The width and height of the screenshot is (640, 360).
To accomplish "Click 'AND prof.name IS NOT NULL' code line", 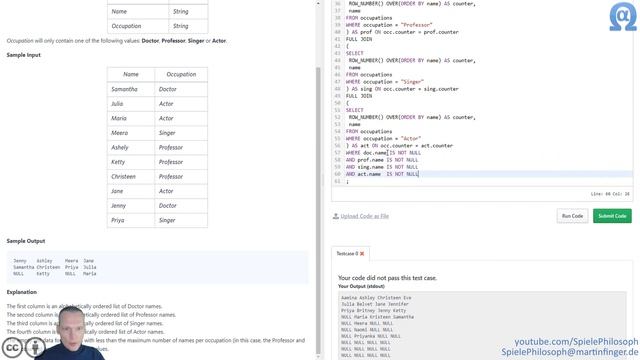I will [382, 160].
